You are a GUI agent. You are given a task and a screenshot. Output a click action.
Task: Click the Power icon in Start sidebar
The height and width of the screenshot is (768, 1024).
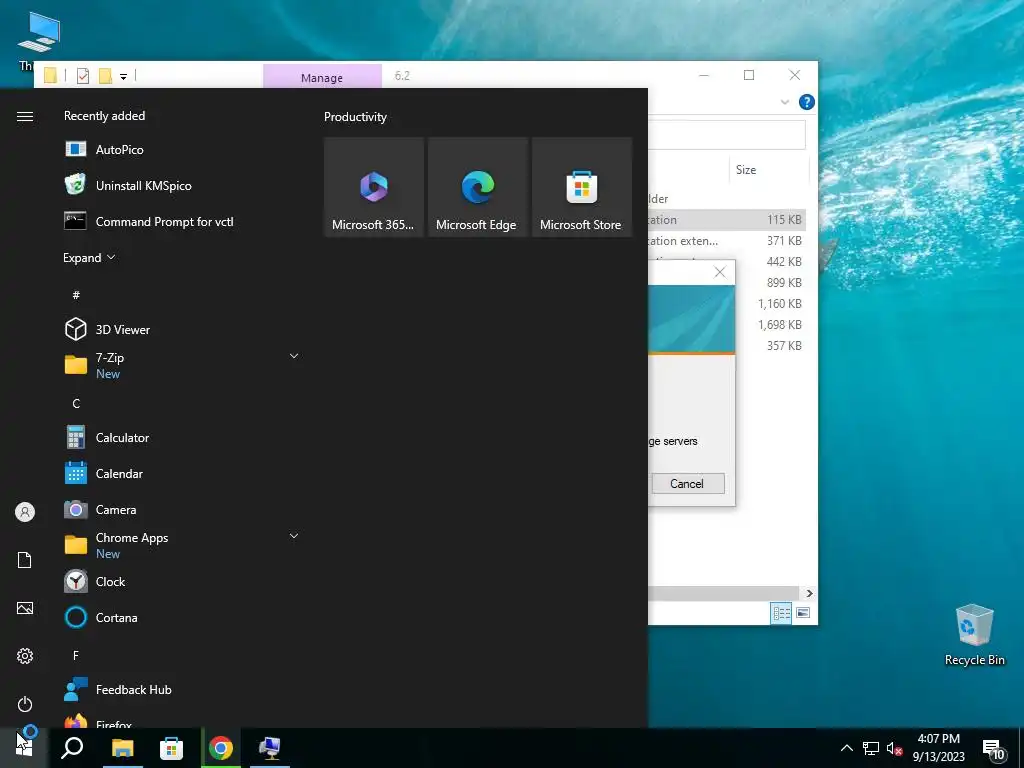(x=25, y=704)
